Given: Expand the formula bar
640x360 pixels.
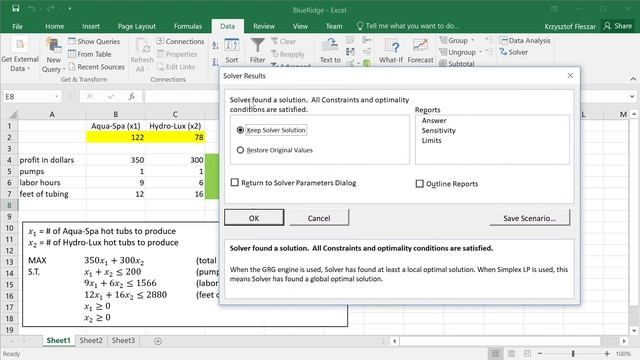Looking at the screenshot, I should (x=632, y=97).
